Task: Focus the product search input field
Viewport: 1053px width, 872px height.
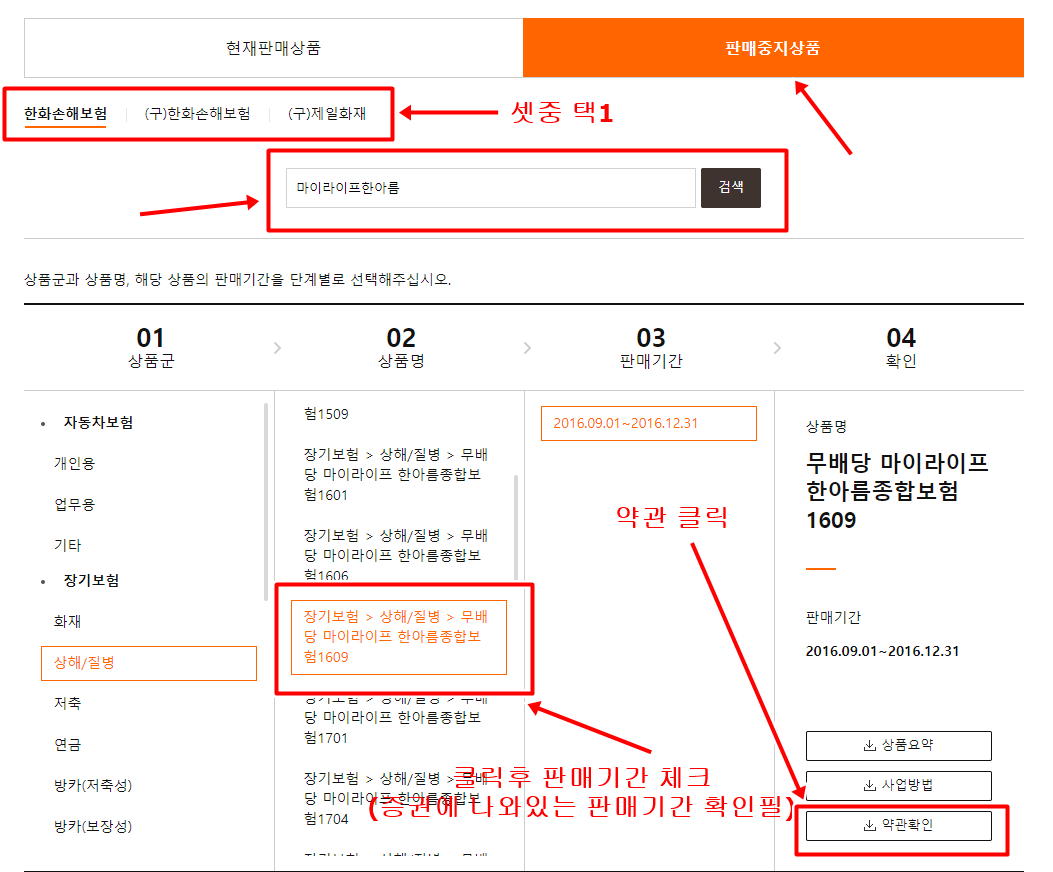Action: 491,187
